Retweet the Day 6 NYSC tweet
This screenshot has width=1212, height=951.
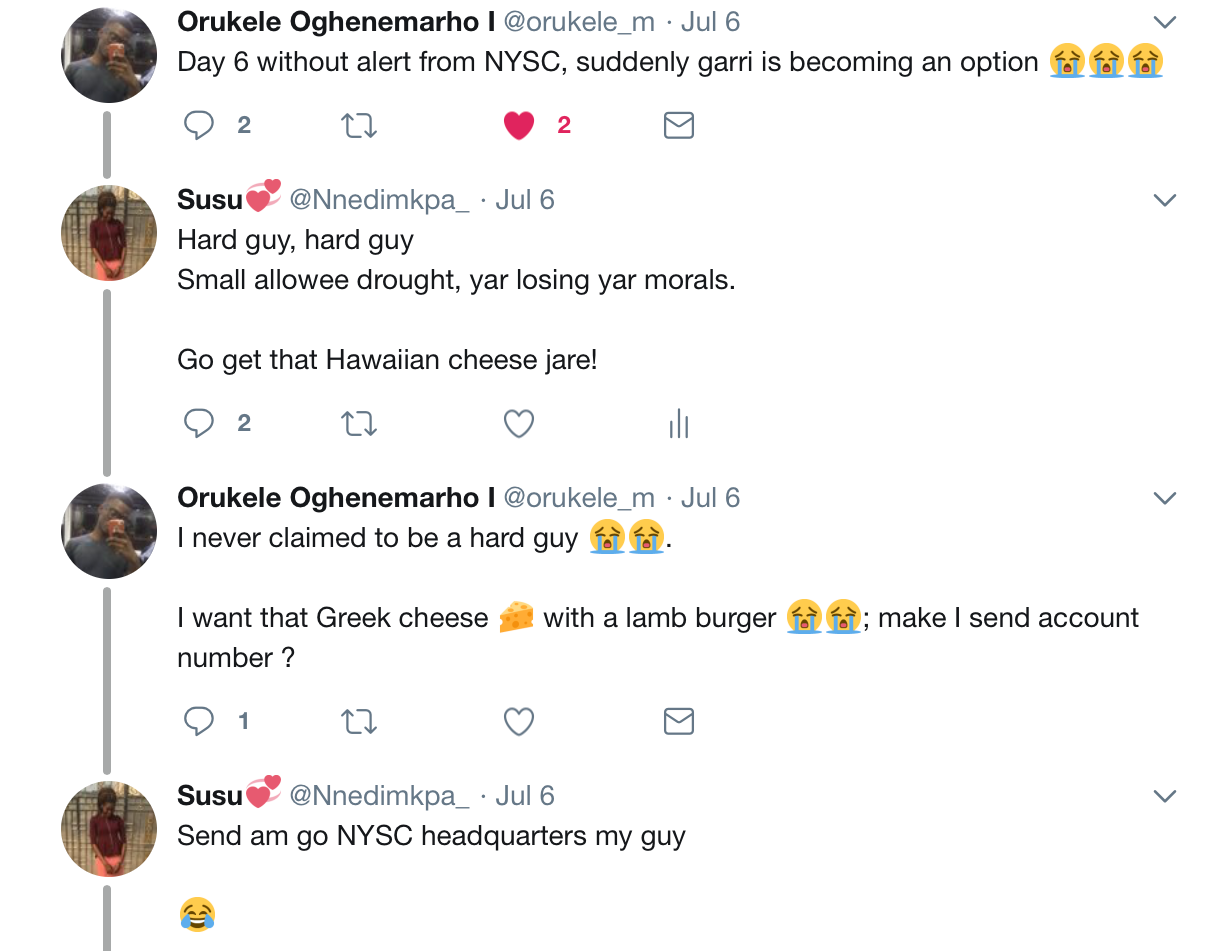pos(359,125)
